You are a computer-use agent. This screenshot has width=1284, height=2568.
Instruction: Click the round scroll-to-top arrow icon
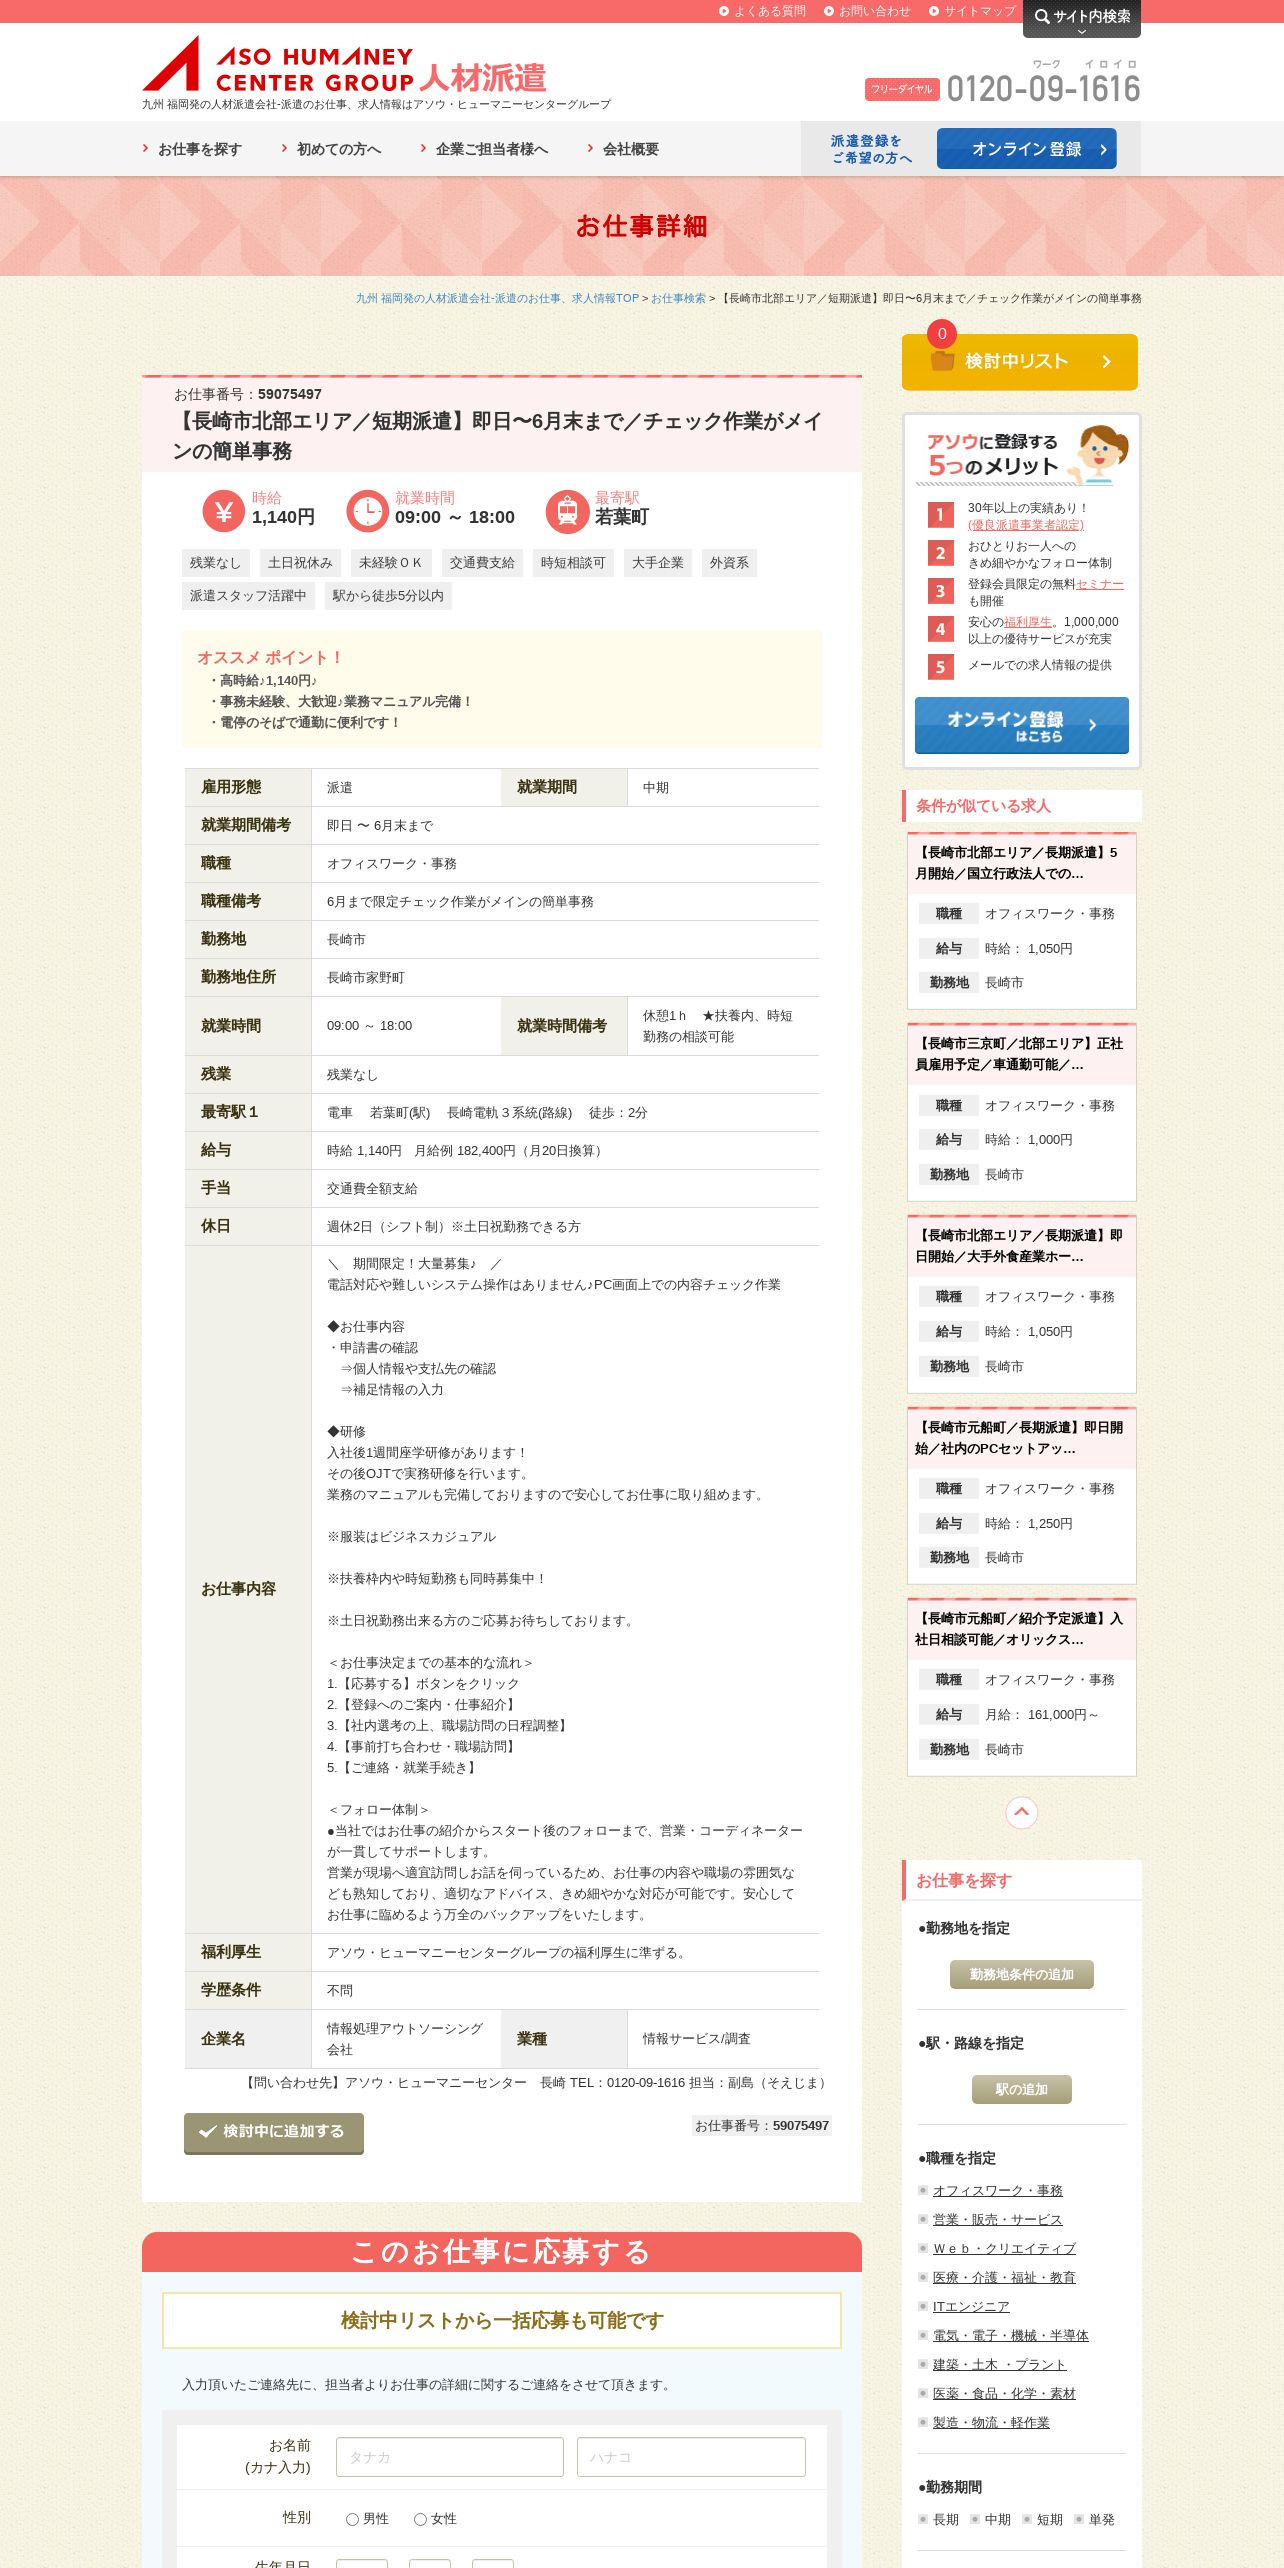(1021, 1812)
